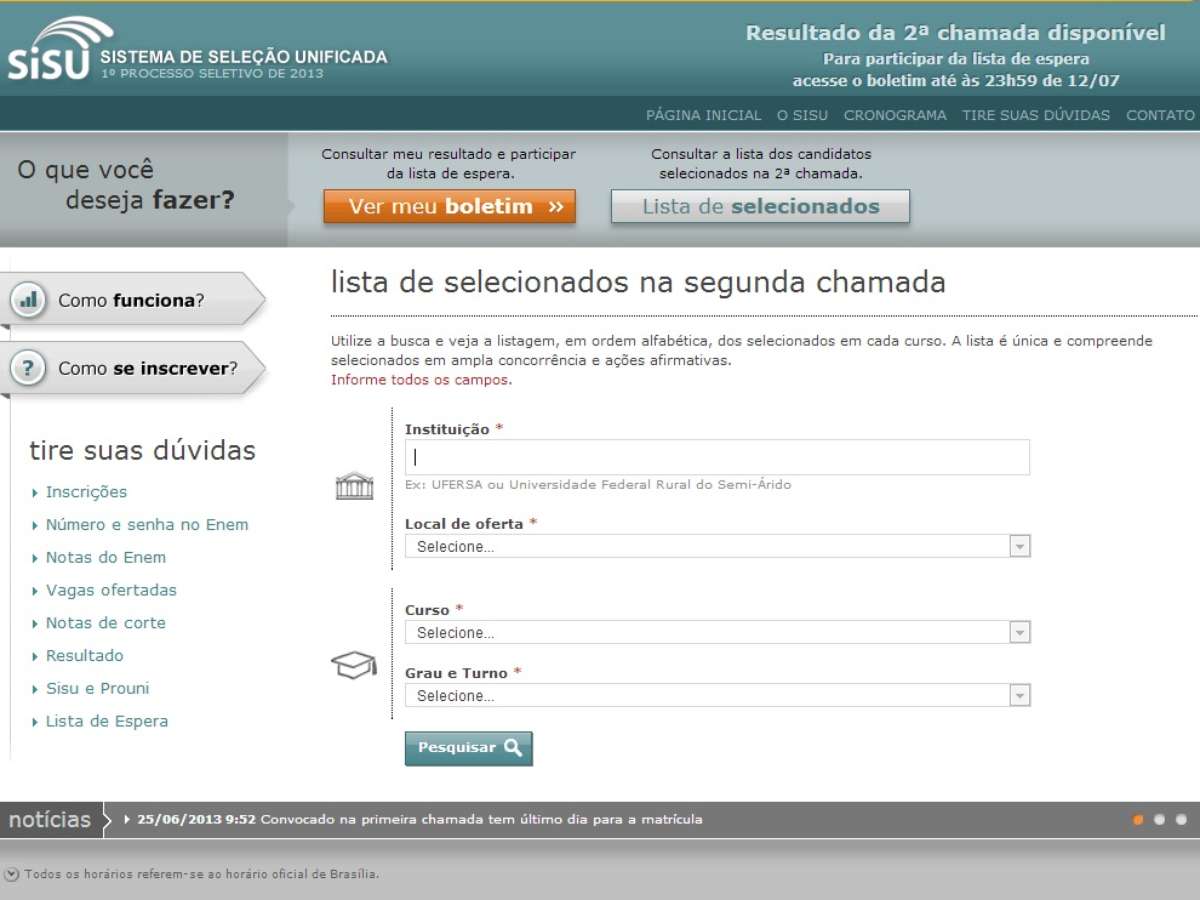This screenshot has width=1200, height=900.
Task: Click the circled arrow icon beside Brasília time note
Action: pos(12,874)
